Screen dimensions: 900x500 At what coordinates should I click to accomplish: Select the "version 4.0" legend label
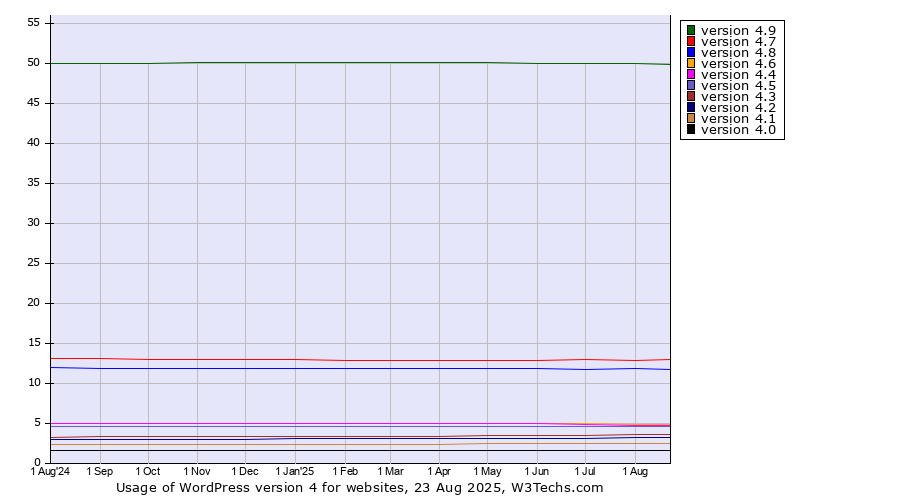point(738,129)
